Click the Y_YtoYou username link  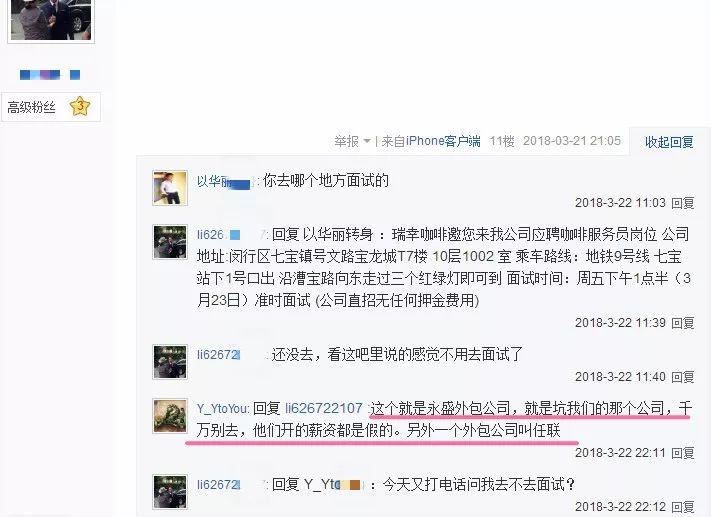coord(222,409)
